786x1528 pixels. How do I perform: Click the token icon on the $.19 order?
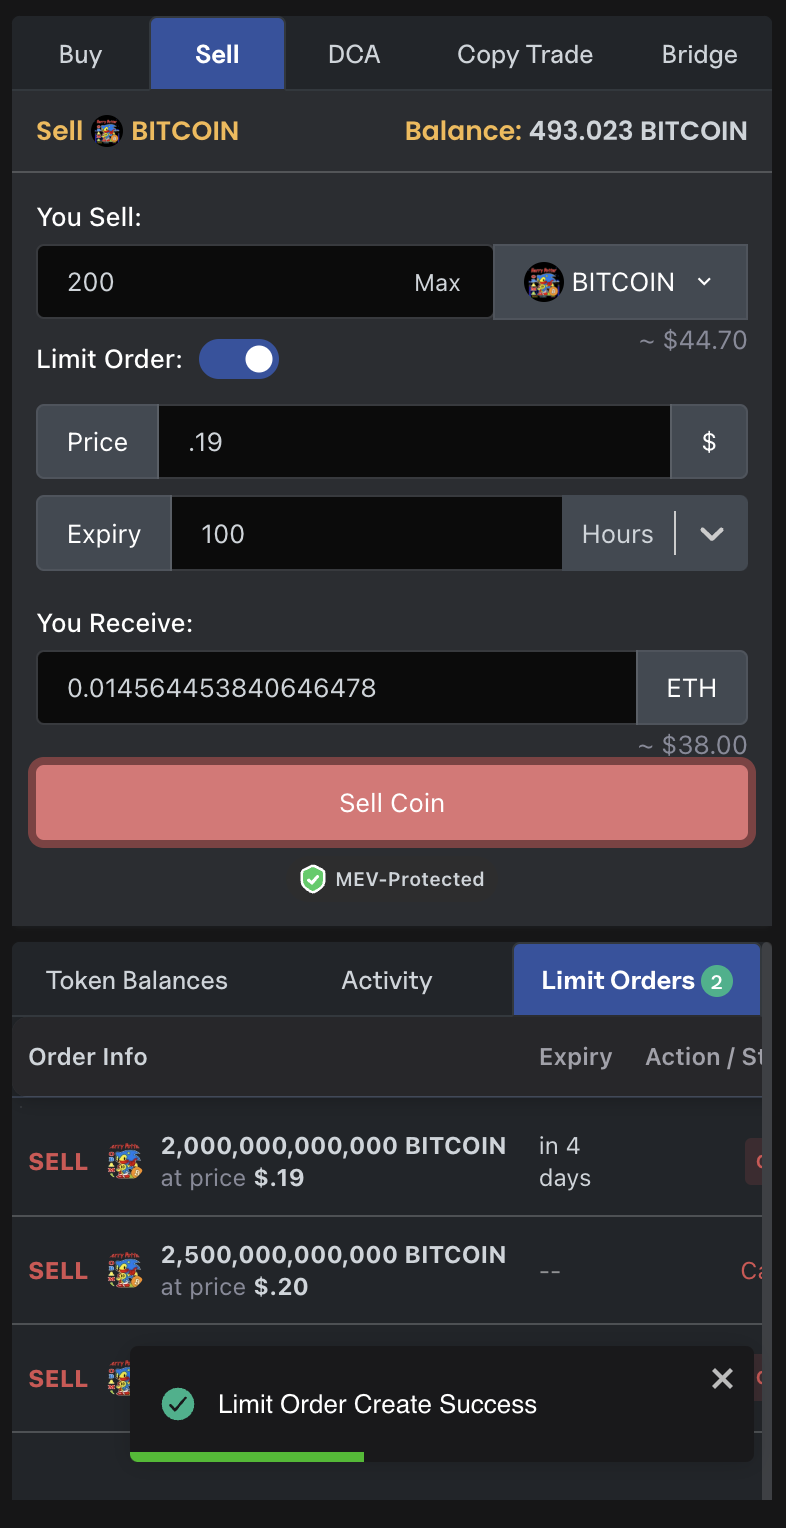tap(125, 1161)
